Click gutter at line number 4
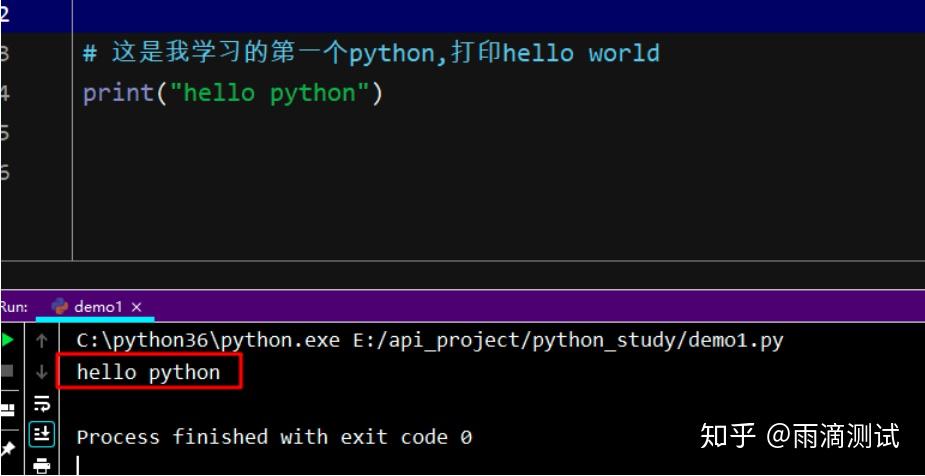This screenshot has height=476, width=925. [x=5, y=93]
